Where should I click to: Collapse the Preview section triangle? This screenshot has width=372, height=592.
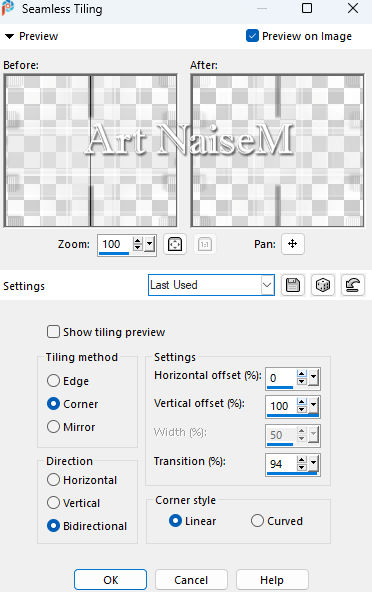click(x=9, y=36)
